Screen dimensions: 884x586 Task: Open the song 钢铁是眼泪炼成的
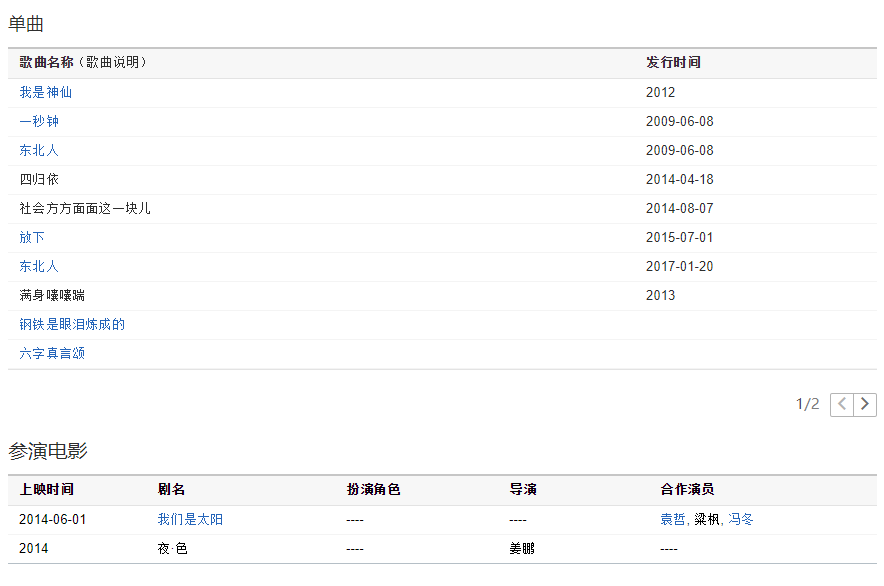pyautogui.click(x=72, y=324)
